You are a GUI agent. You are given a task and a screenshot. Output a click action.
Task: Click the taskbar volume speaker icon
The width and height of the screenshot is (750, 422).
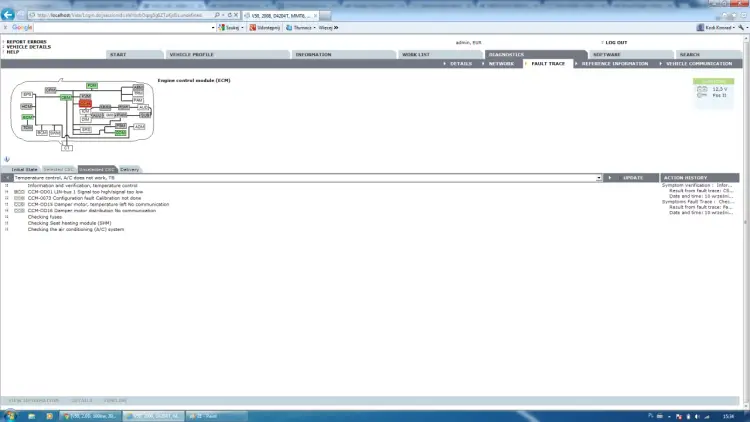click(697, 417)
